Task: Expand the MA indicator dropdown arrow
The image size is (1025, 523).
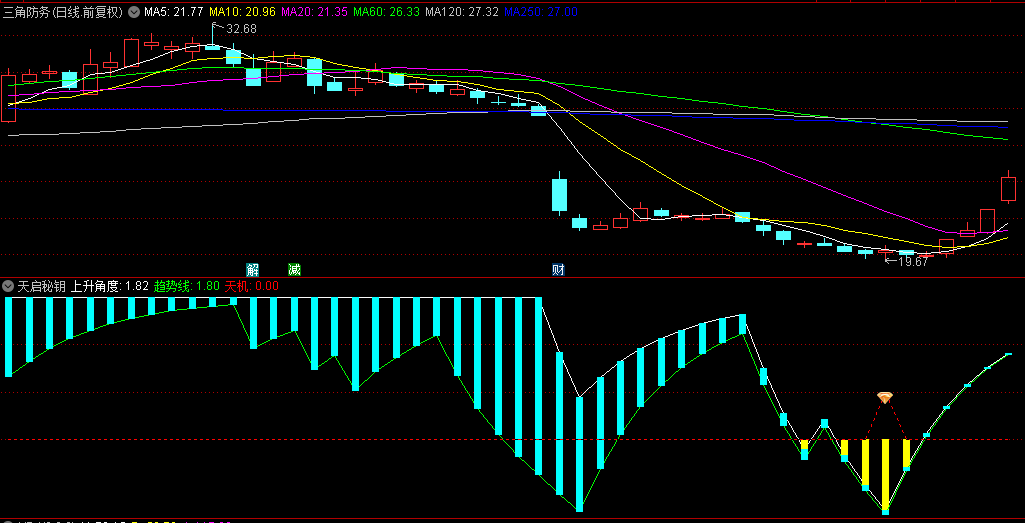Action: pyautogui.click(x=134, y=12)
